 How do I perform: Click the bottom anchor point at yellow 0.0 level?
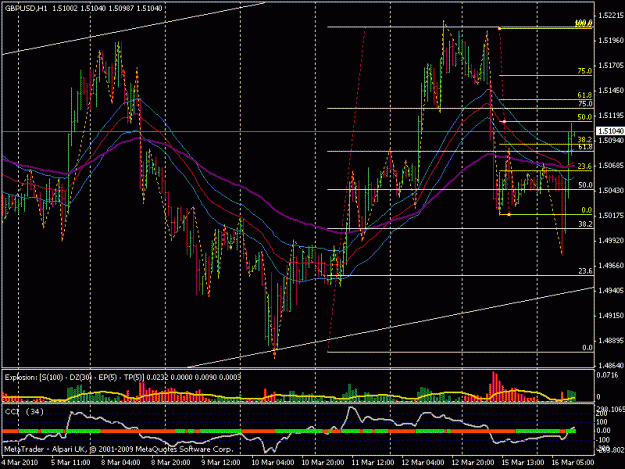(509, 215)
